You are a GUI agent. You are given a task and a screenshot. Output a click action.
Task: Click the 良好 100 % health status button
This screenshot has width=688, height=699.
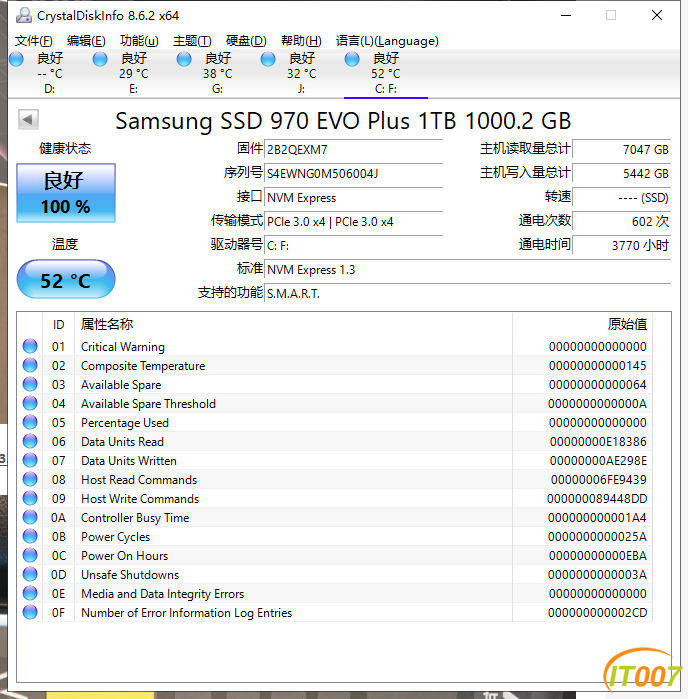pyautogui.click(x=66, y=193)
